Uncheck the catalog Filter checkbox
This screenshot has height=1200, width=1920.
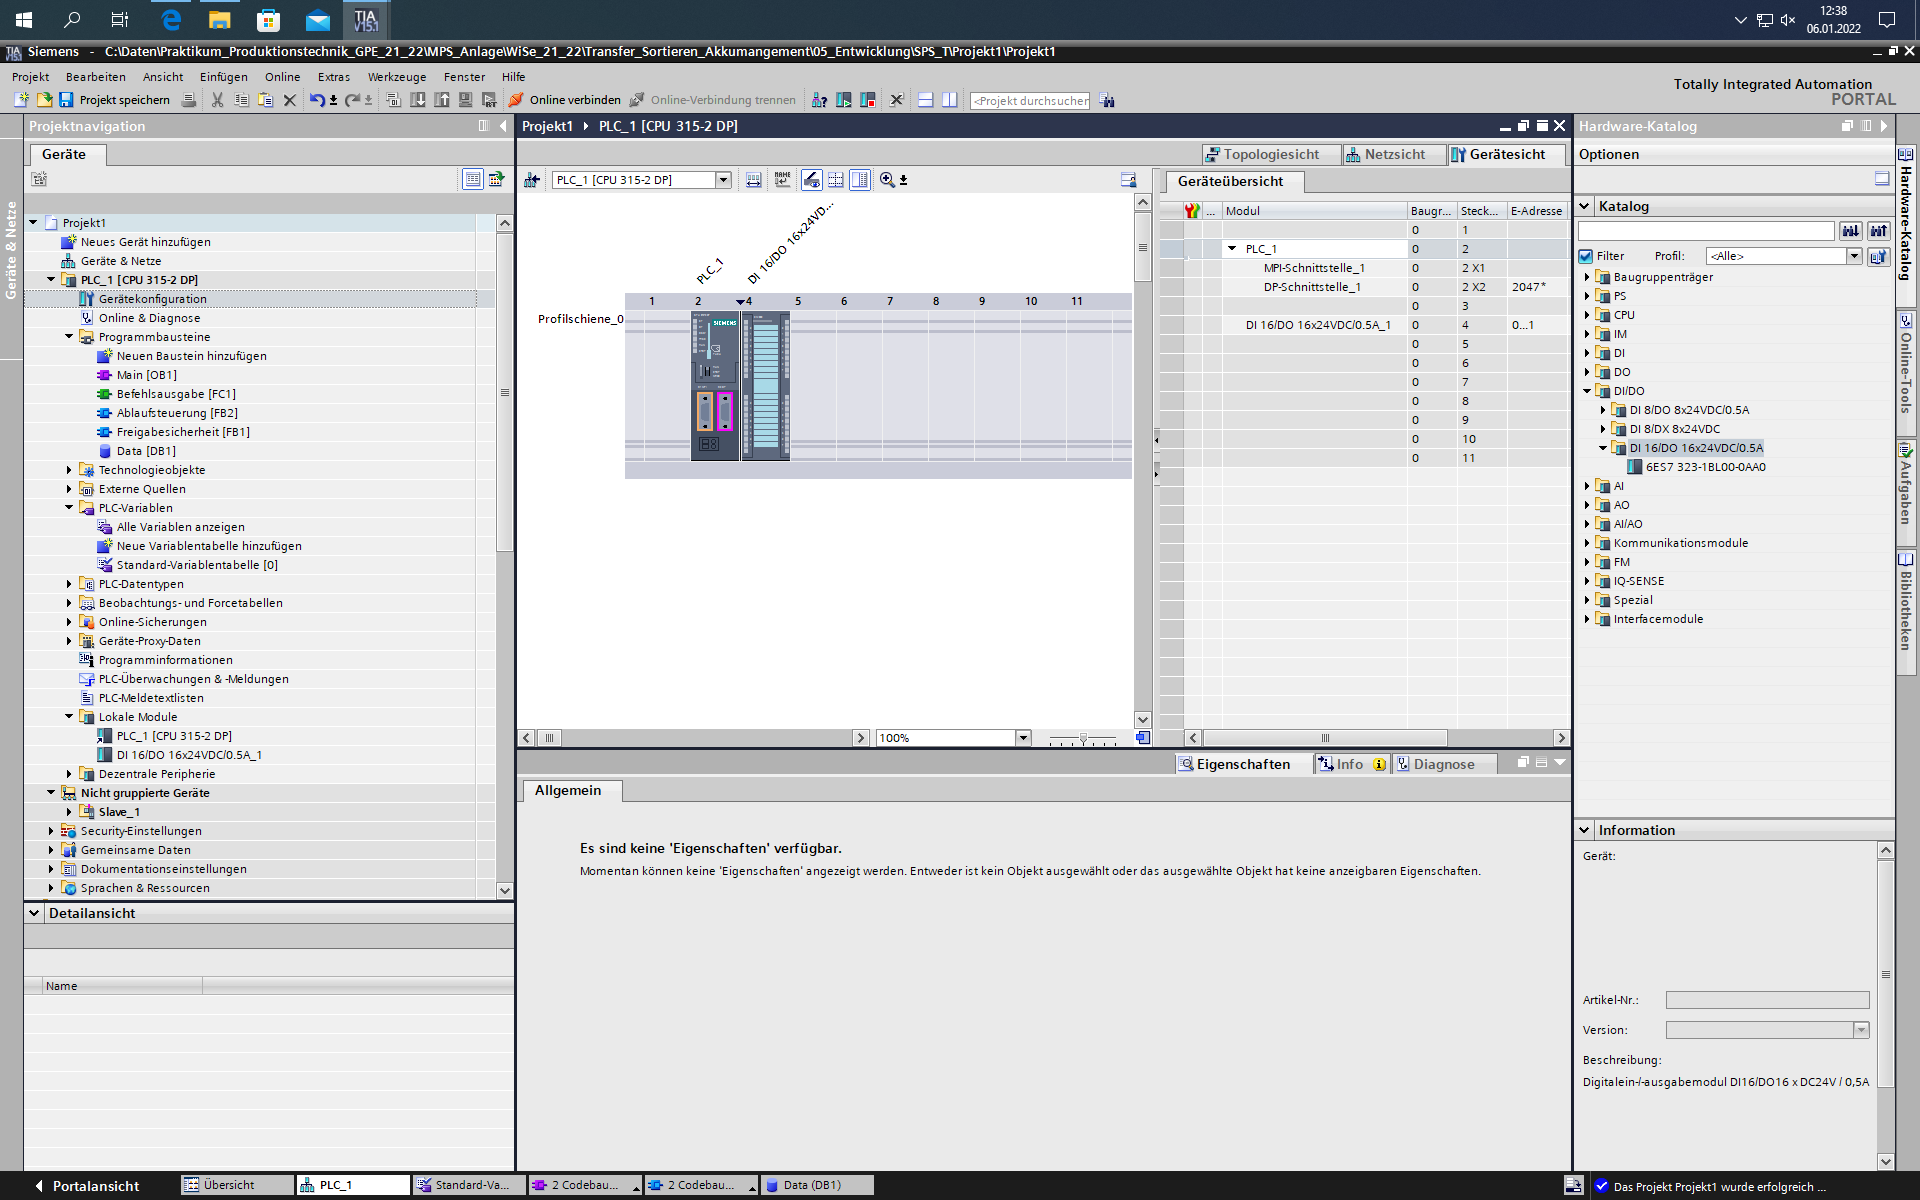click(1586, 256)
